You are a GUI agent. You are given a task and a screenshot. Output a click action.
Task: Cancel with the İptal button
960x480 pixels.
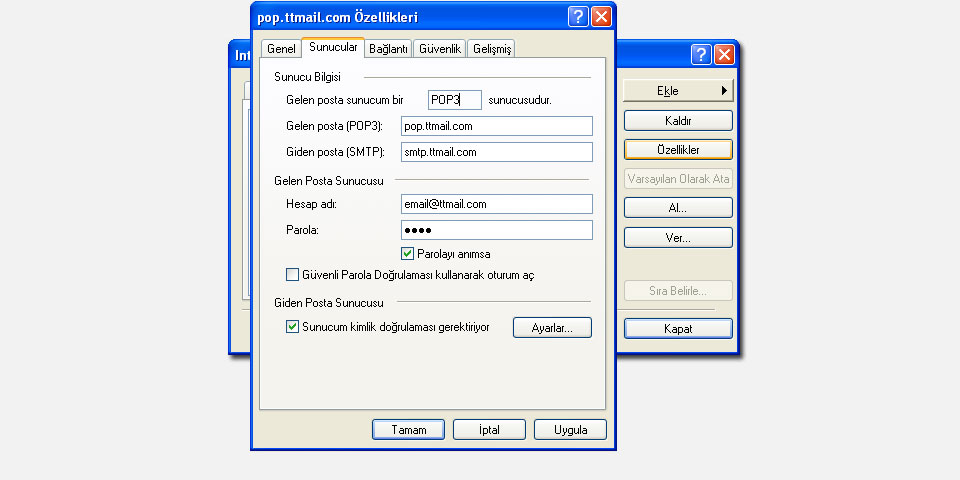489,430
